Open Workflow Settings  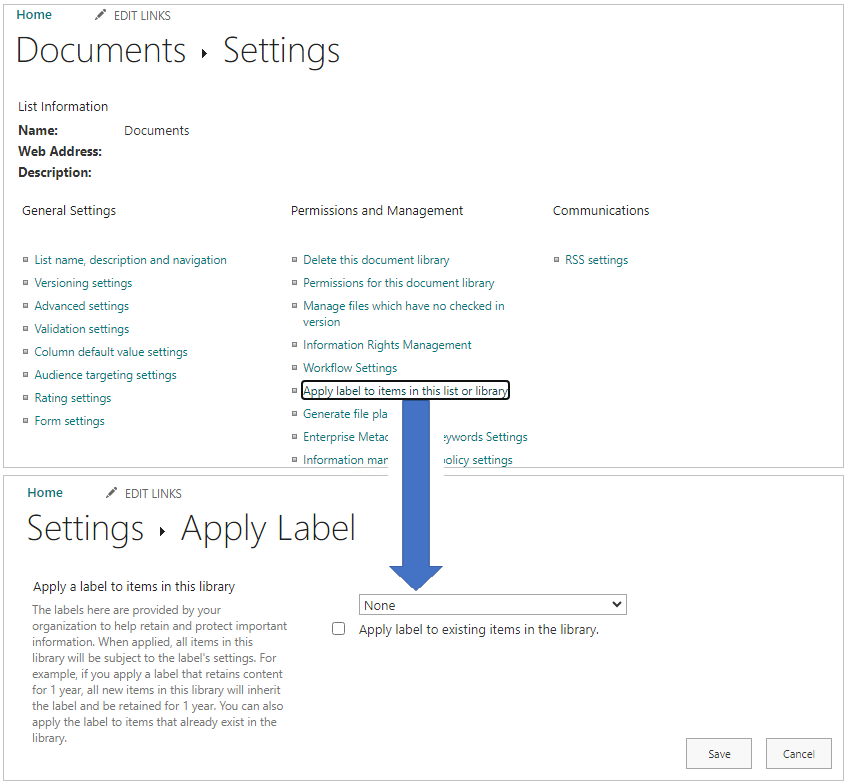[349, 367]
